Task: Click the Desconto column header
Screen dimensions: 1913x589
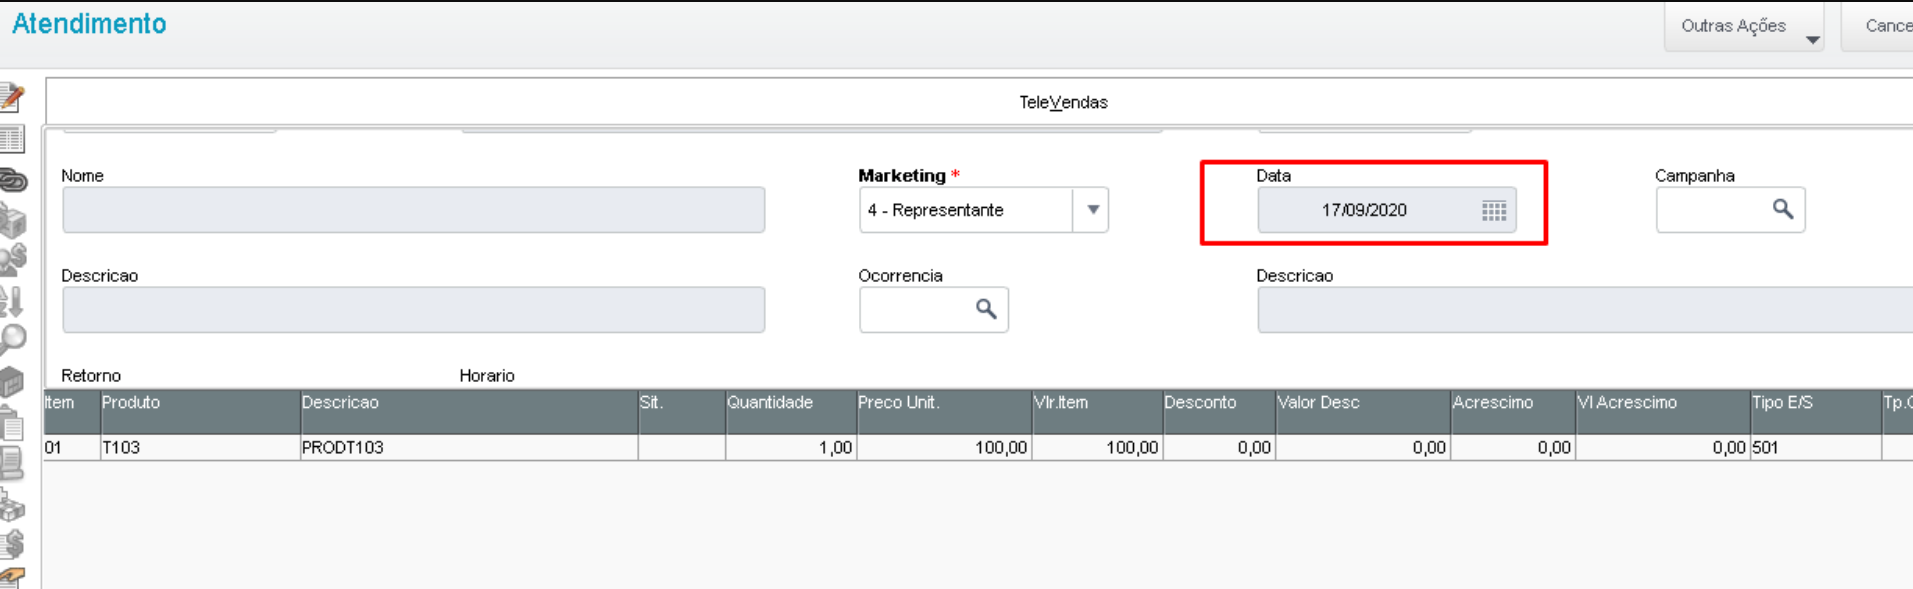Action: click(x=1218, y=411)
